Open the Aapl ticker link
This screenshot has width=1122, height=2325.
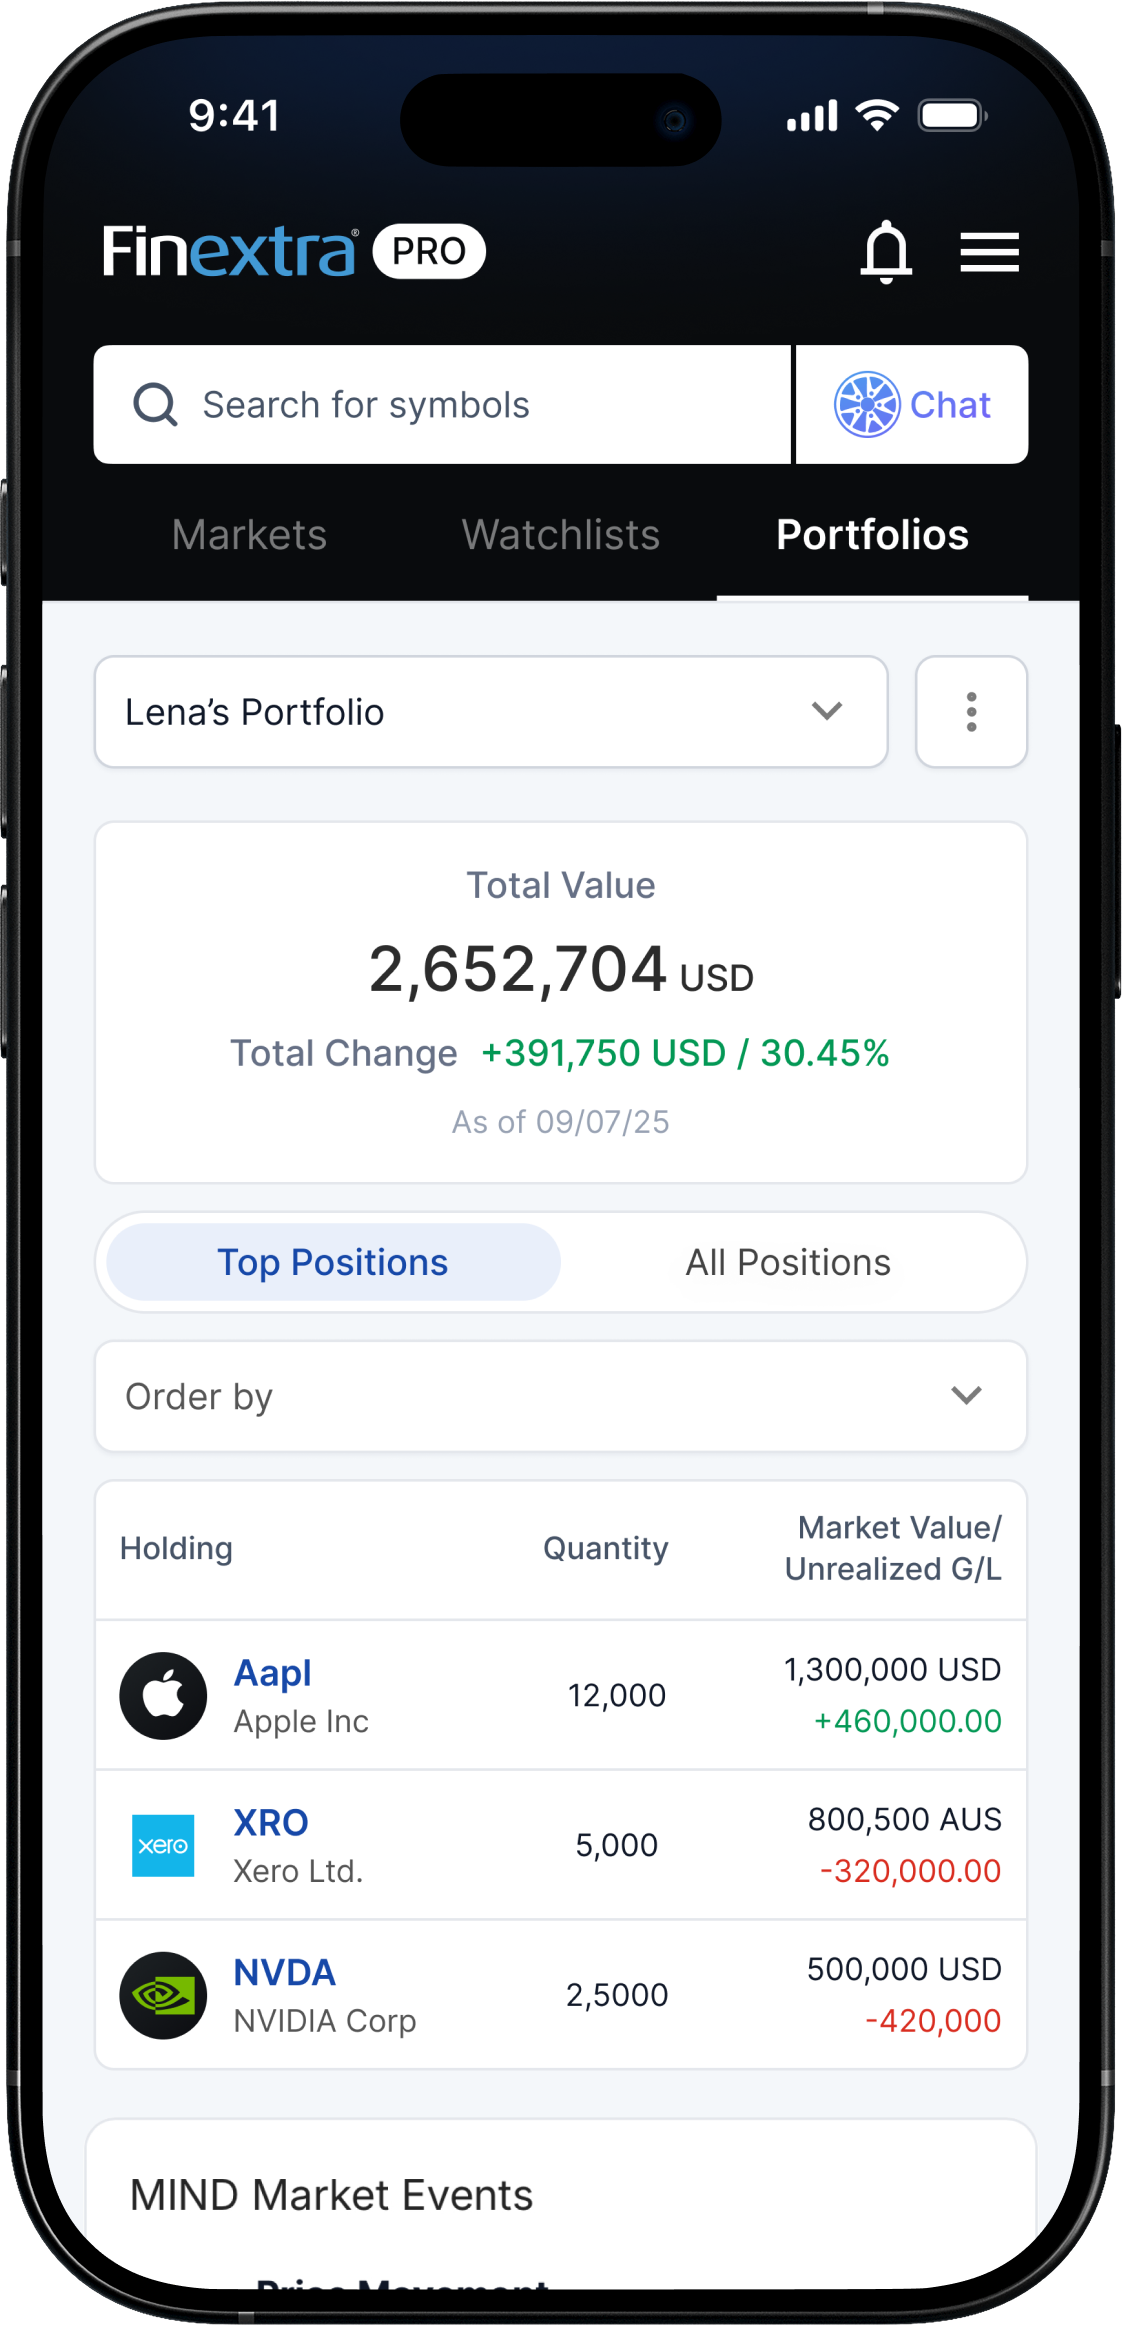click(272, 1673)
